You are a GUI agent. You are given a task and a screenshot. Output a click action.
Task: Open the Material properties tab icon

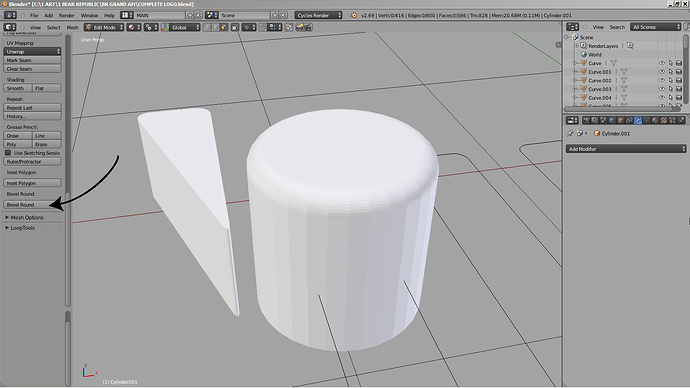pyautogui.click(x=655, y=120)
